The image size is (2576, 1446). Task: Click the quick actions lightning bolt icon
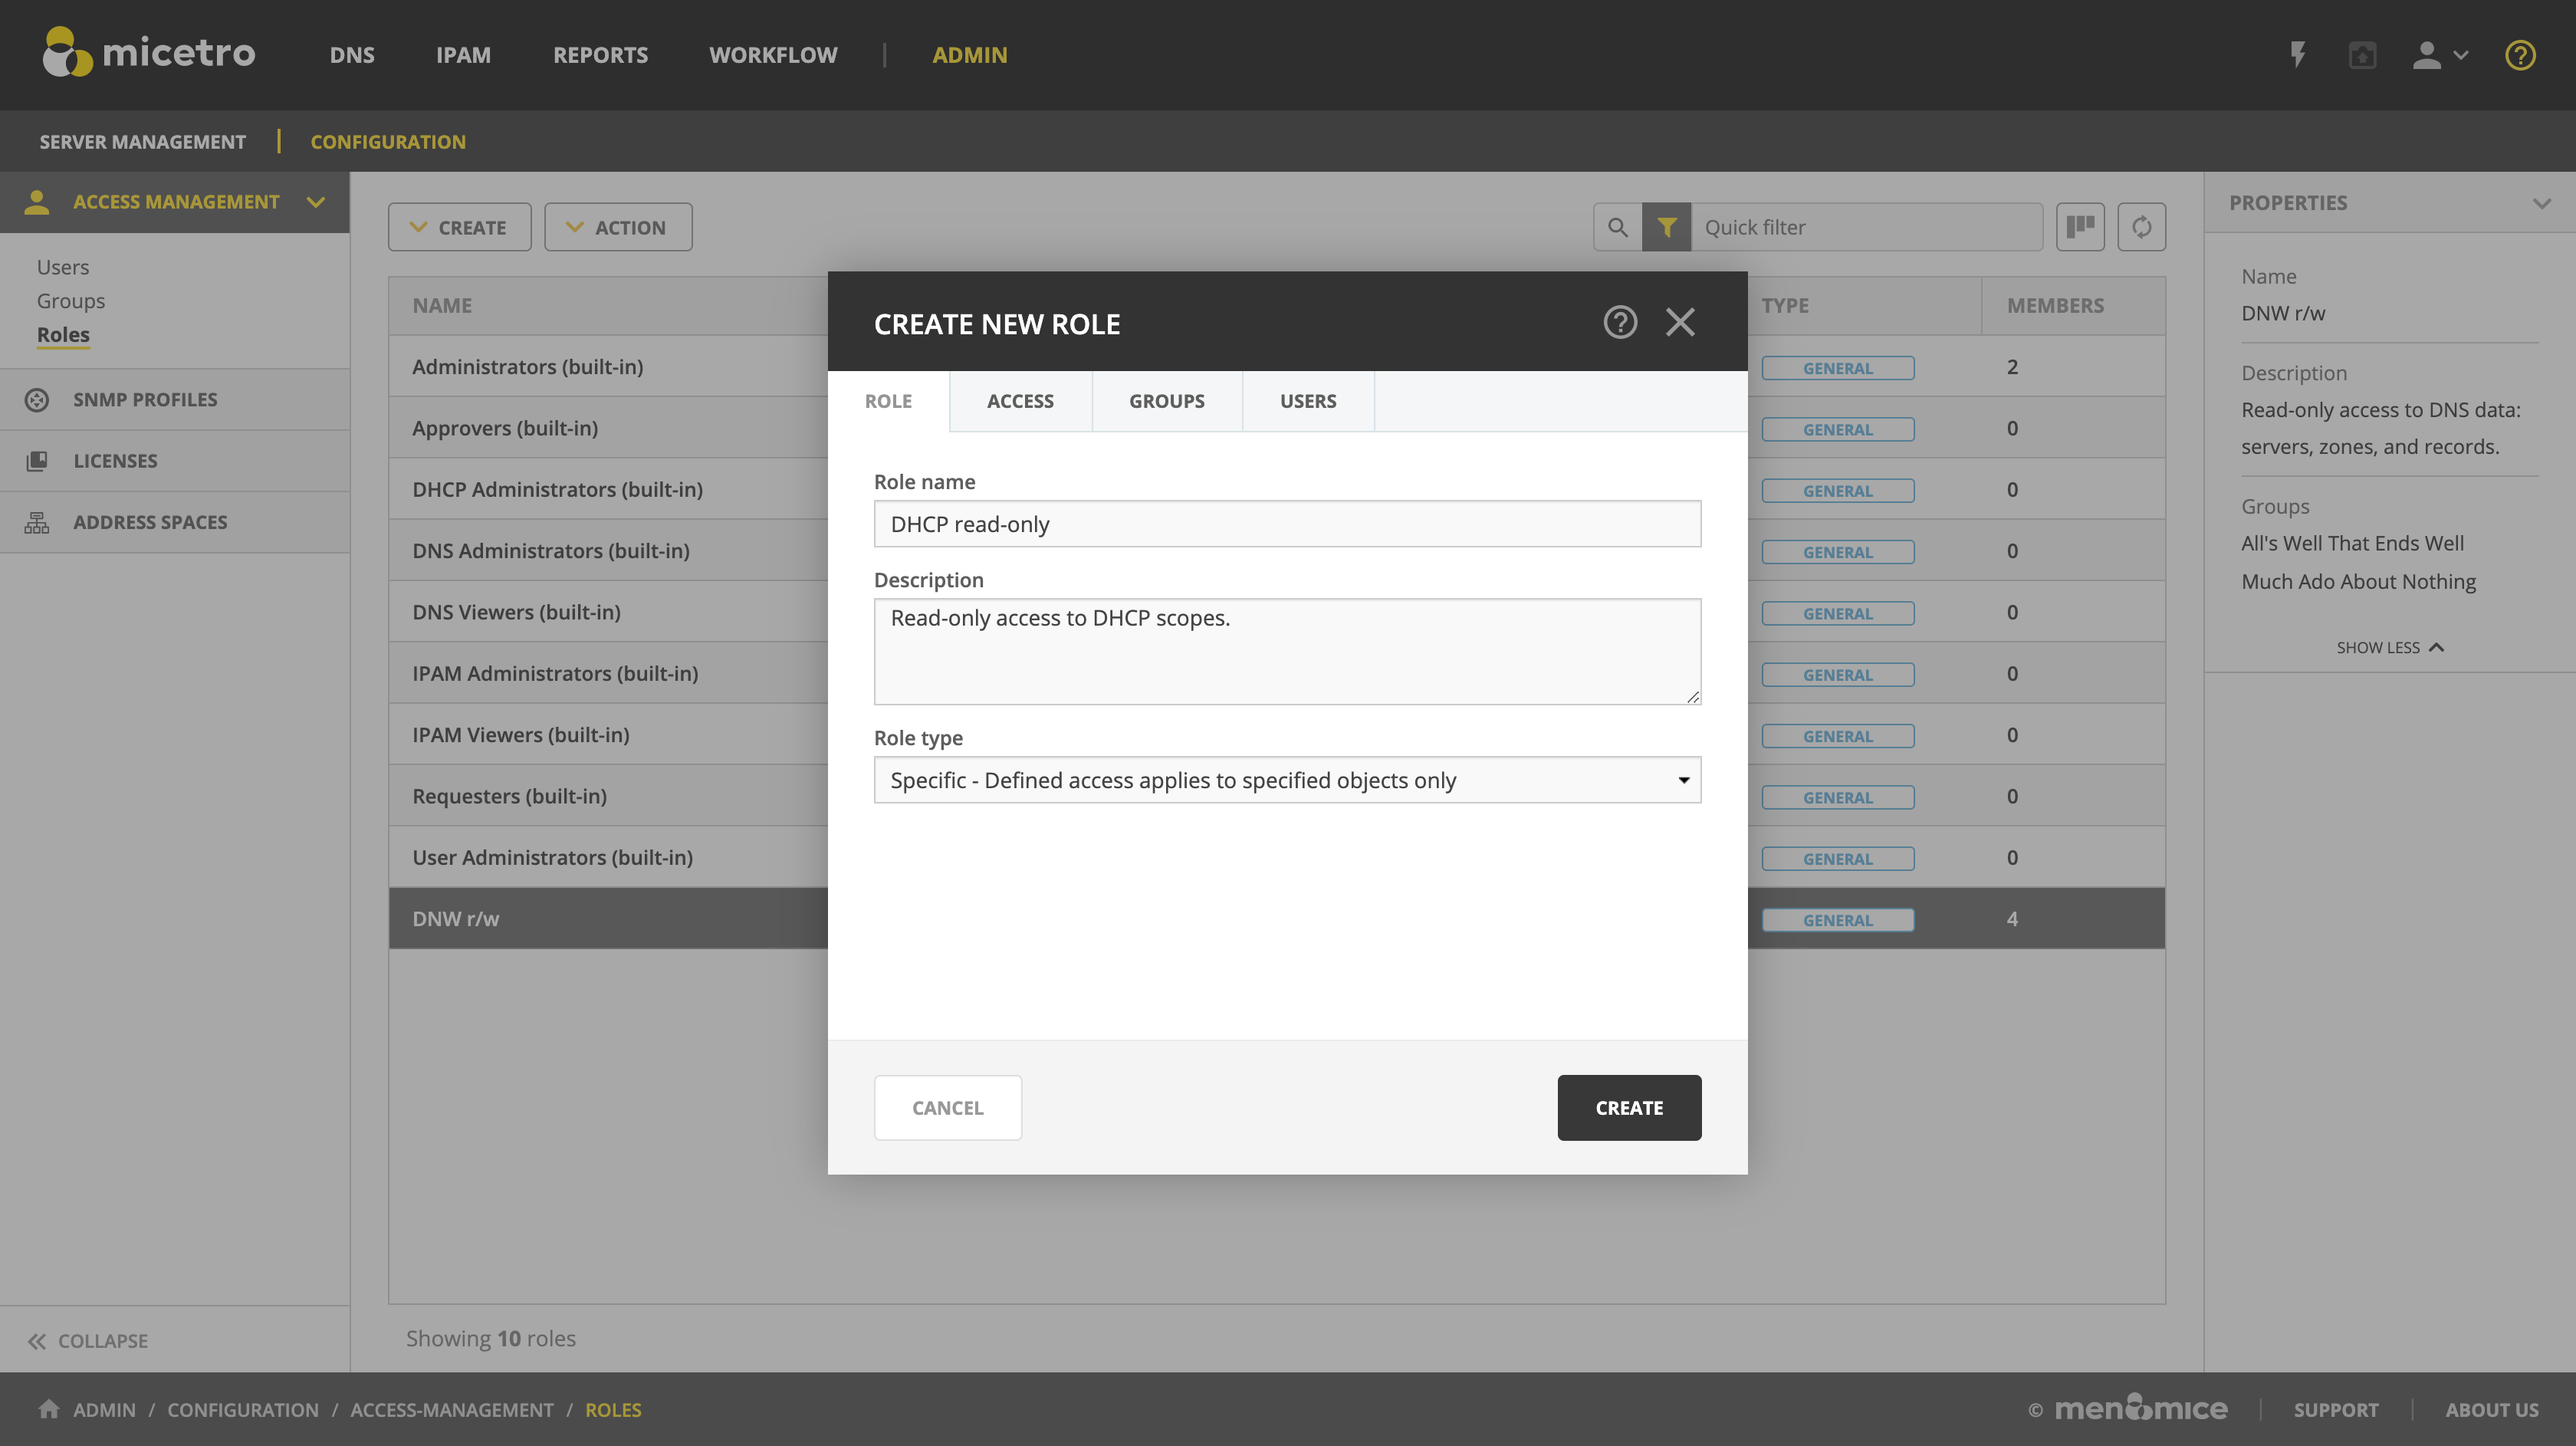click(2298, 54)
